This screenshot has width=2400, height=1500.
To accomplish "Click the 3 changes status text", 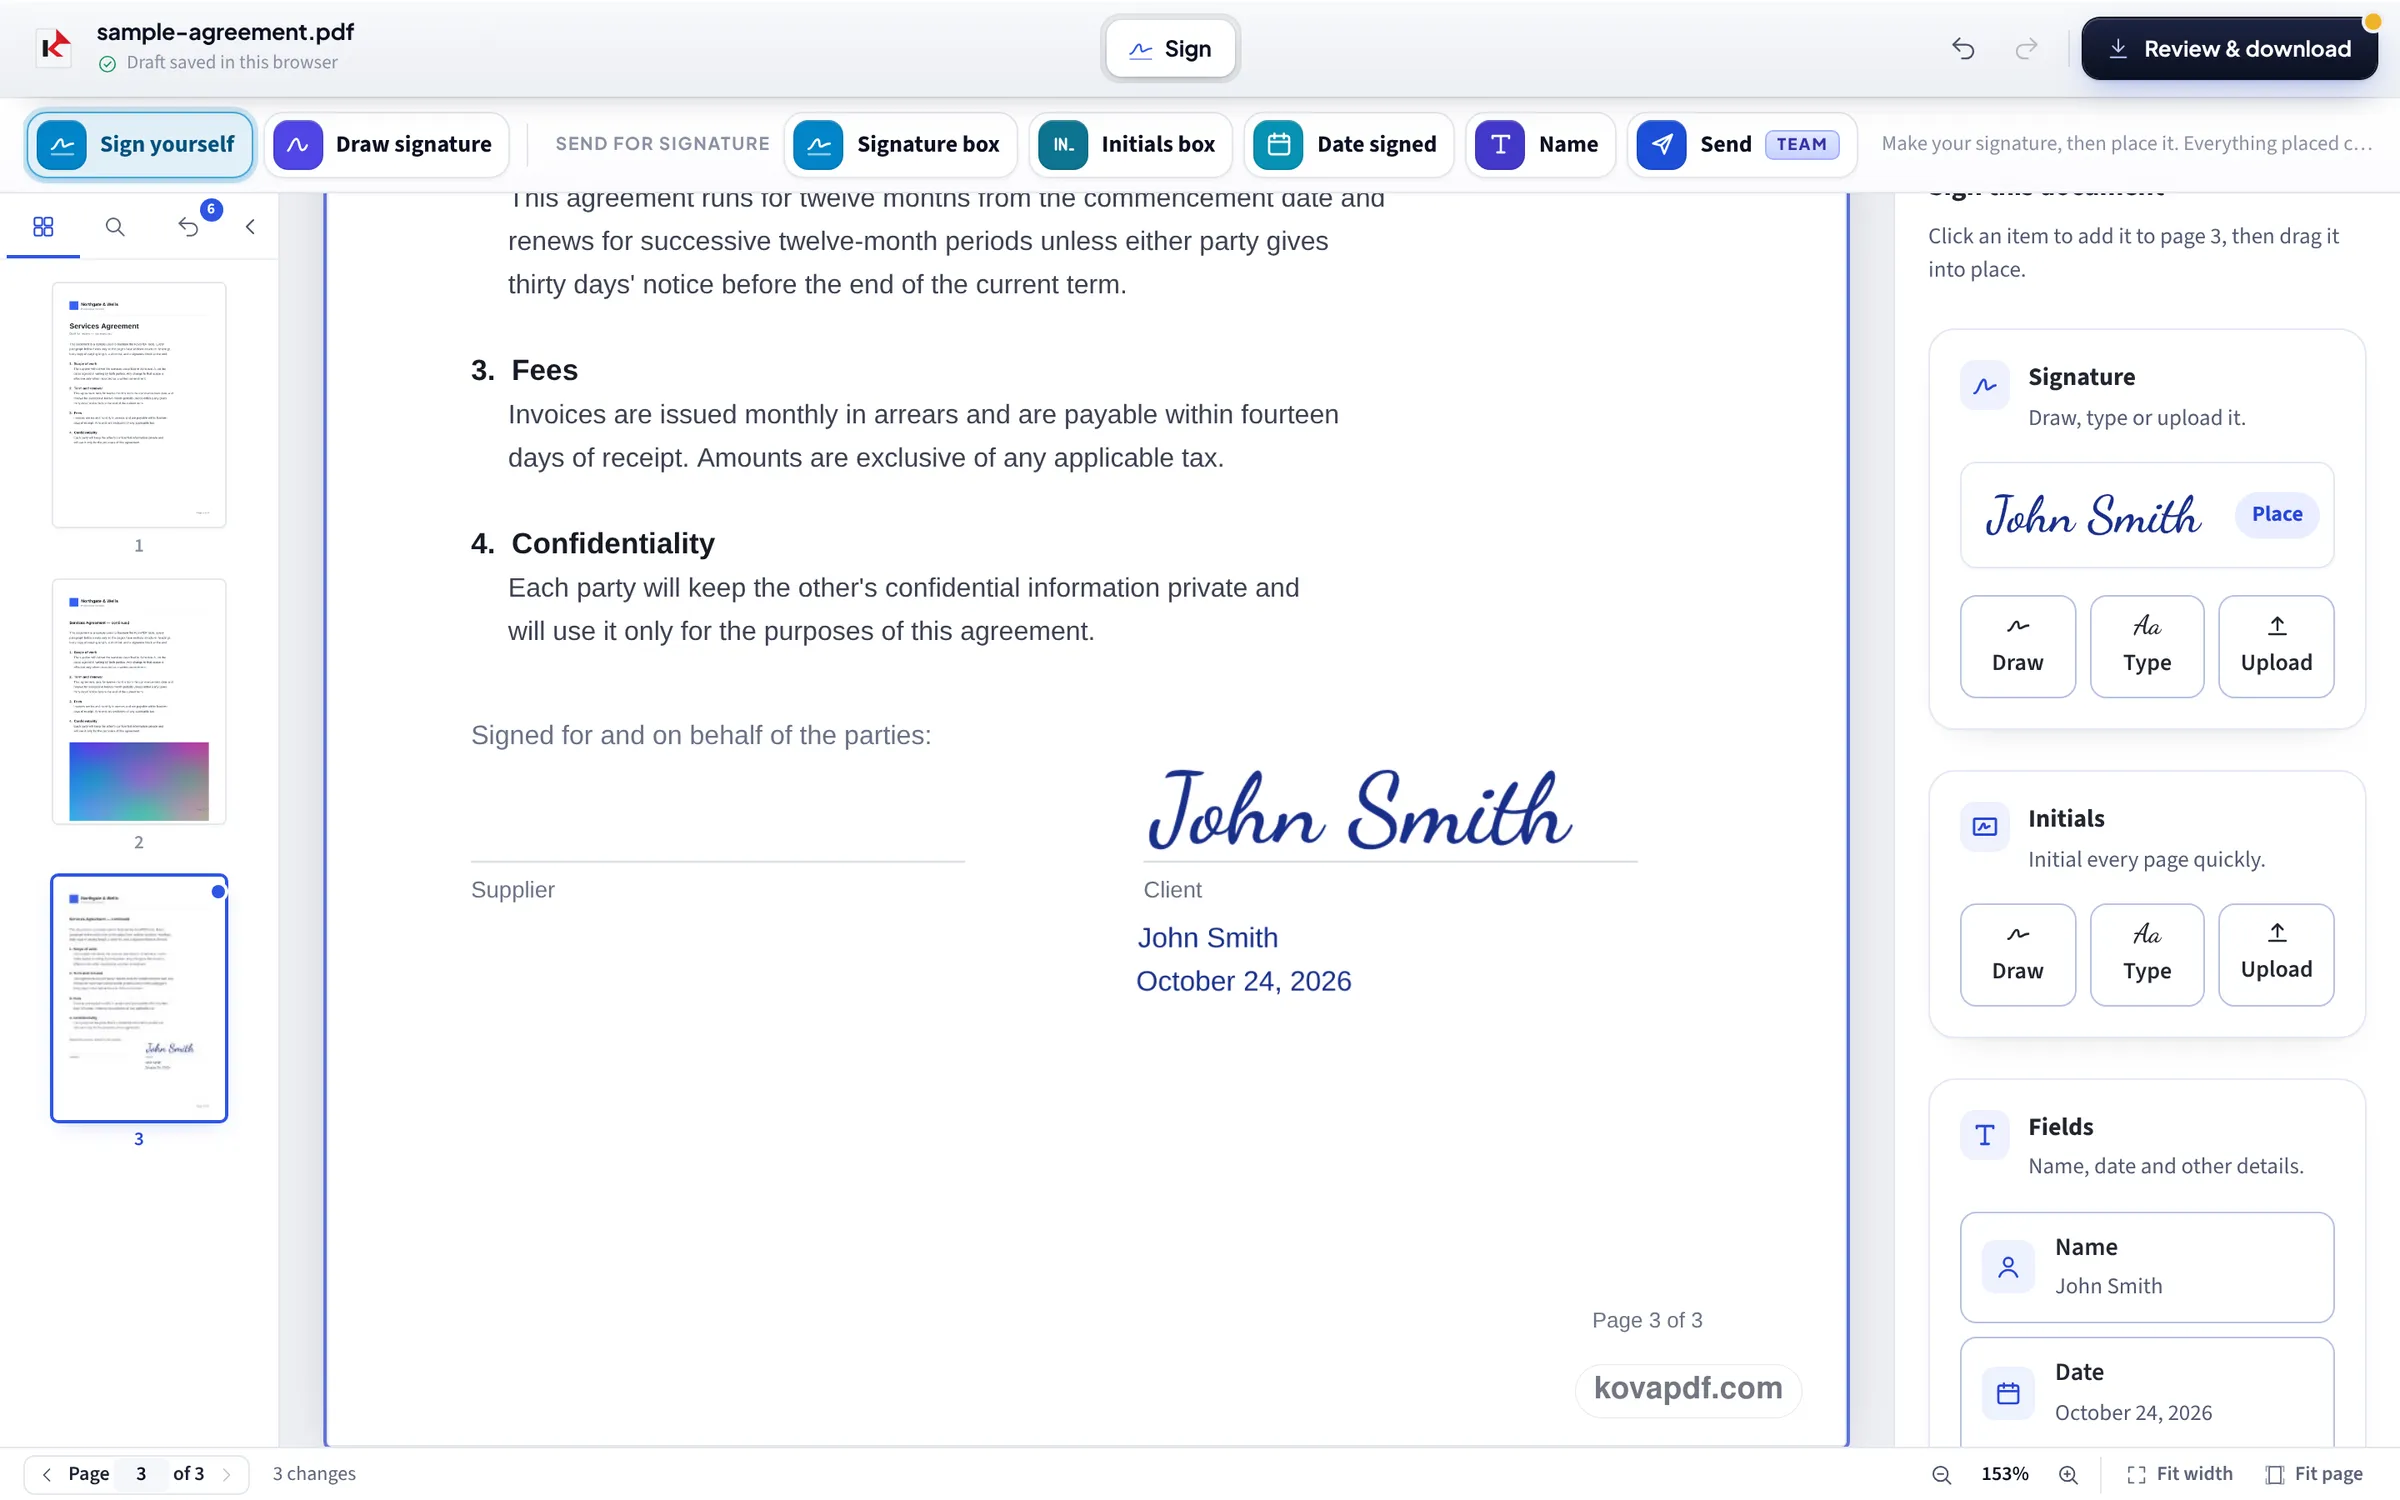I will 314,1474.
